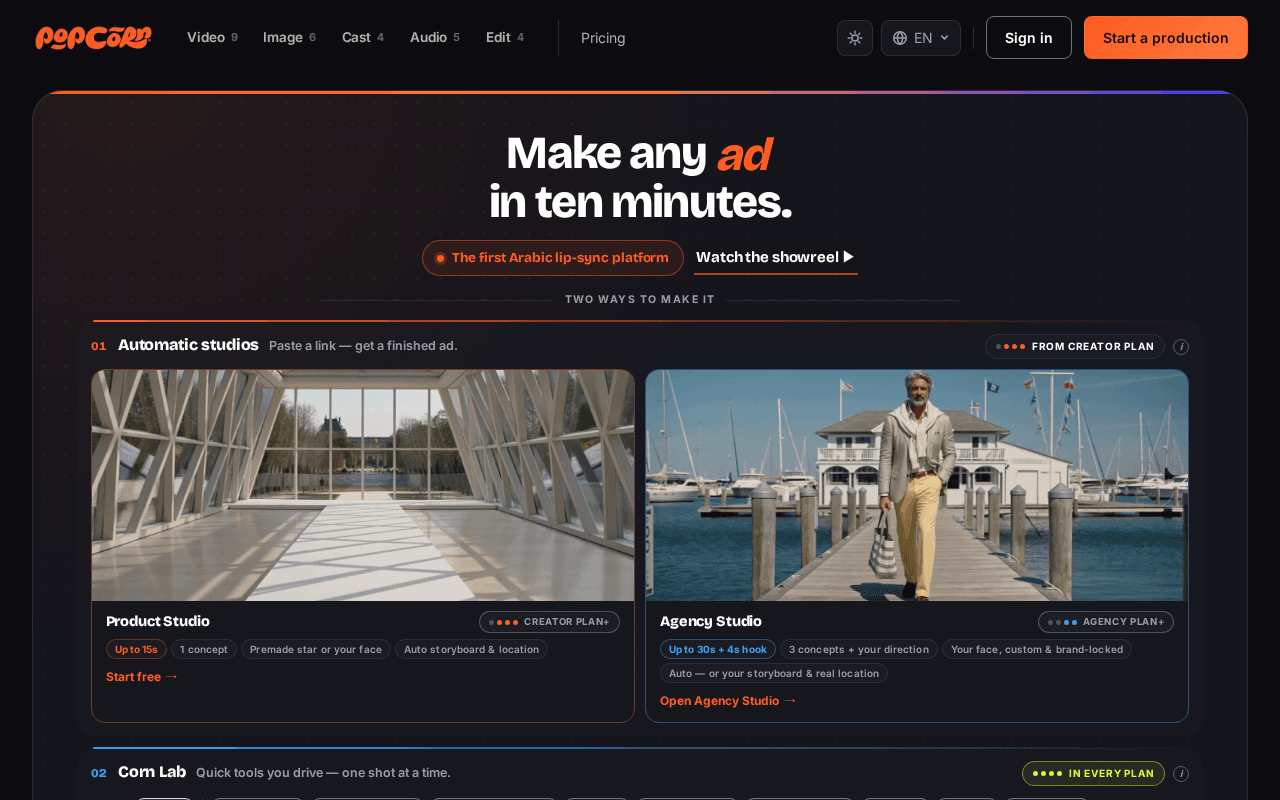
Task: Click the Corn Lab heading
Action: tap(152, 772)
